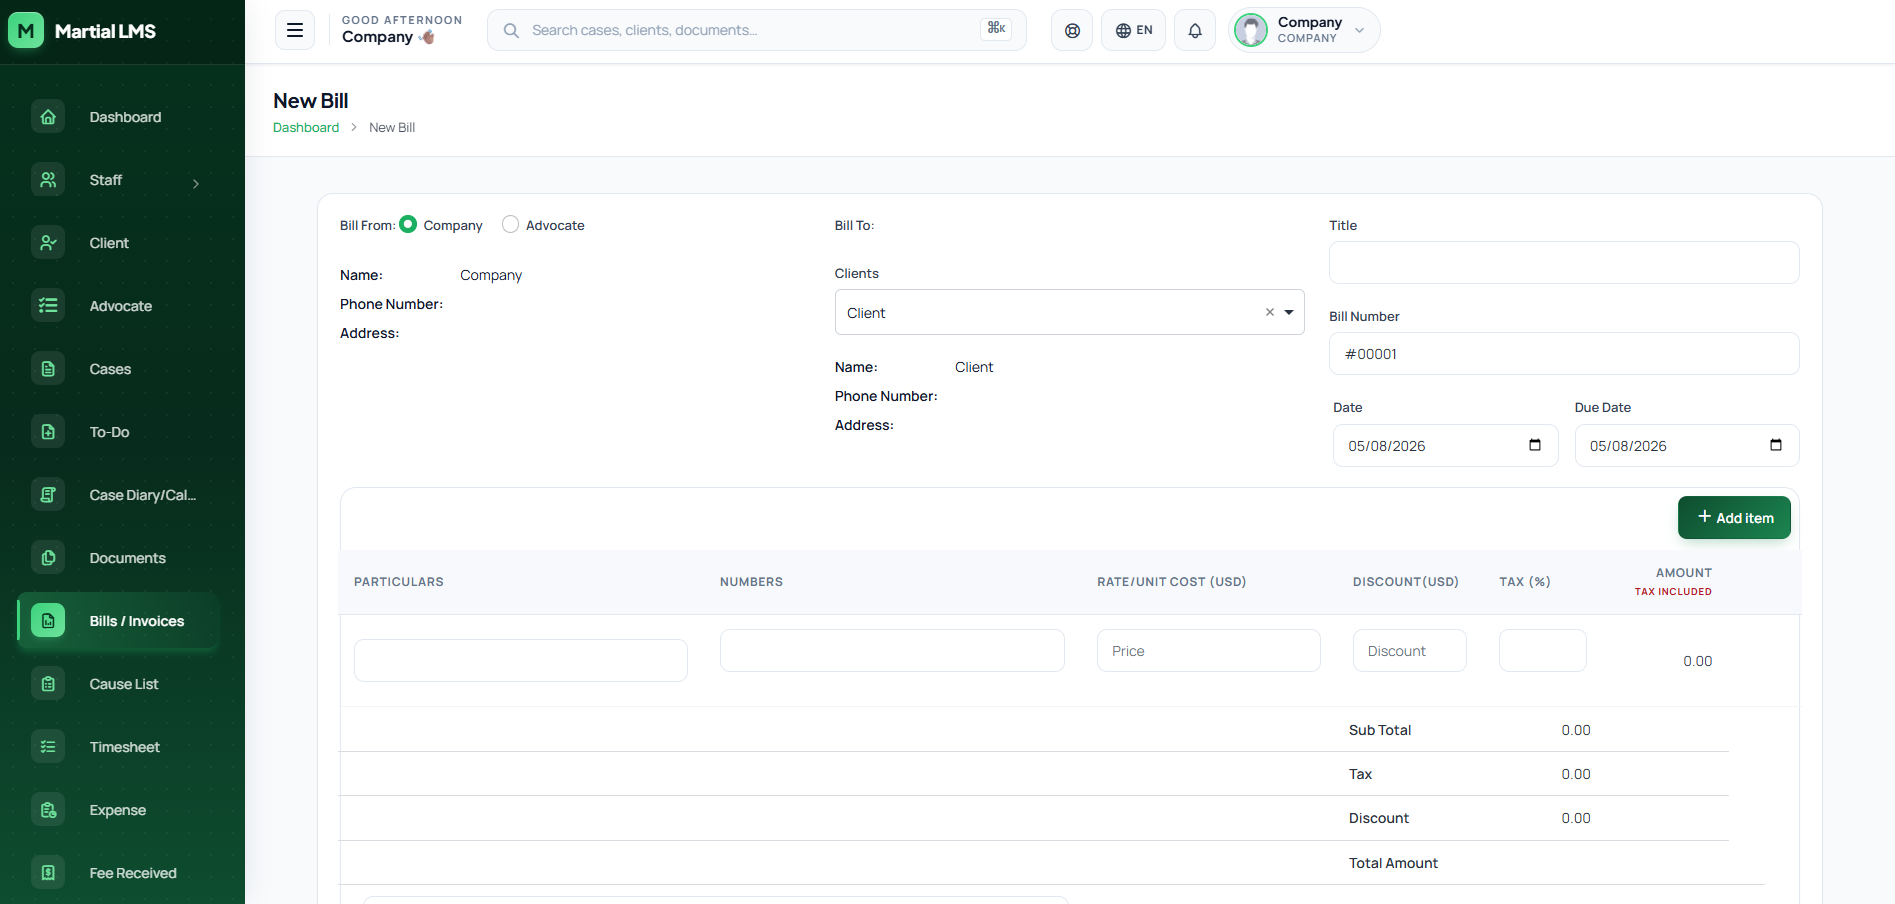Click the Cases document icon
1895x904 pixels.
pos(48,369)
